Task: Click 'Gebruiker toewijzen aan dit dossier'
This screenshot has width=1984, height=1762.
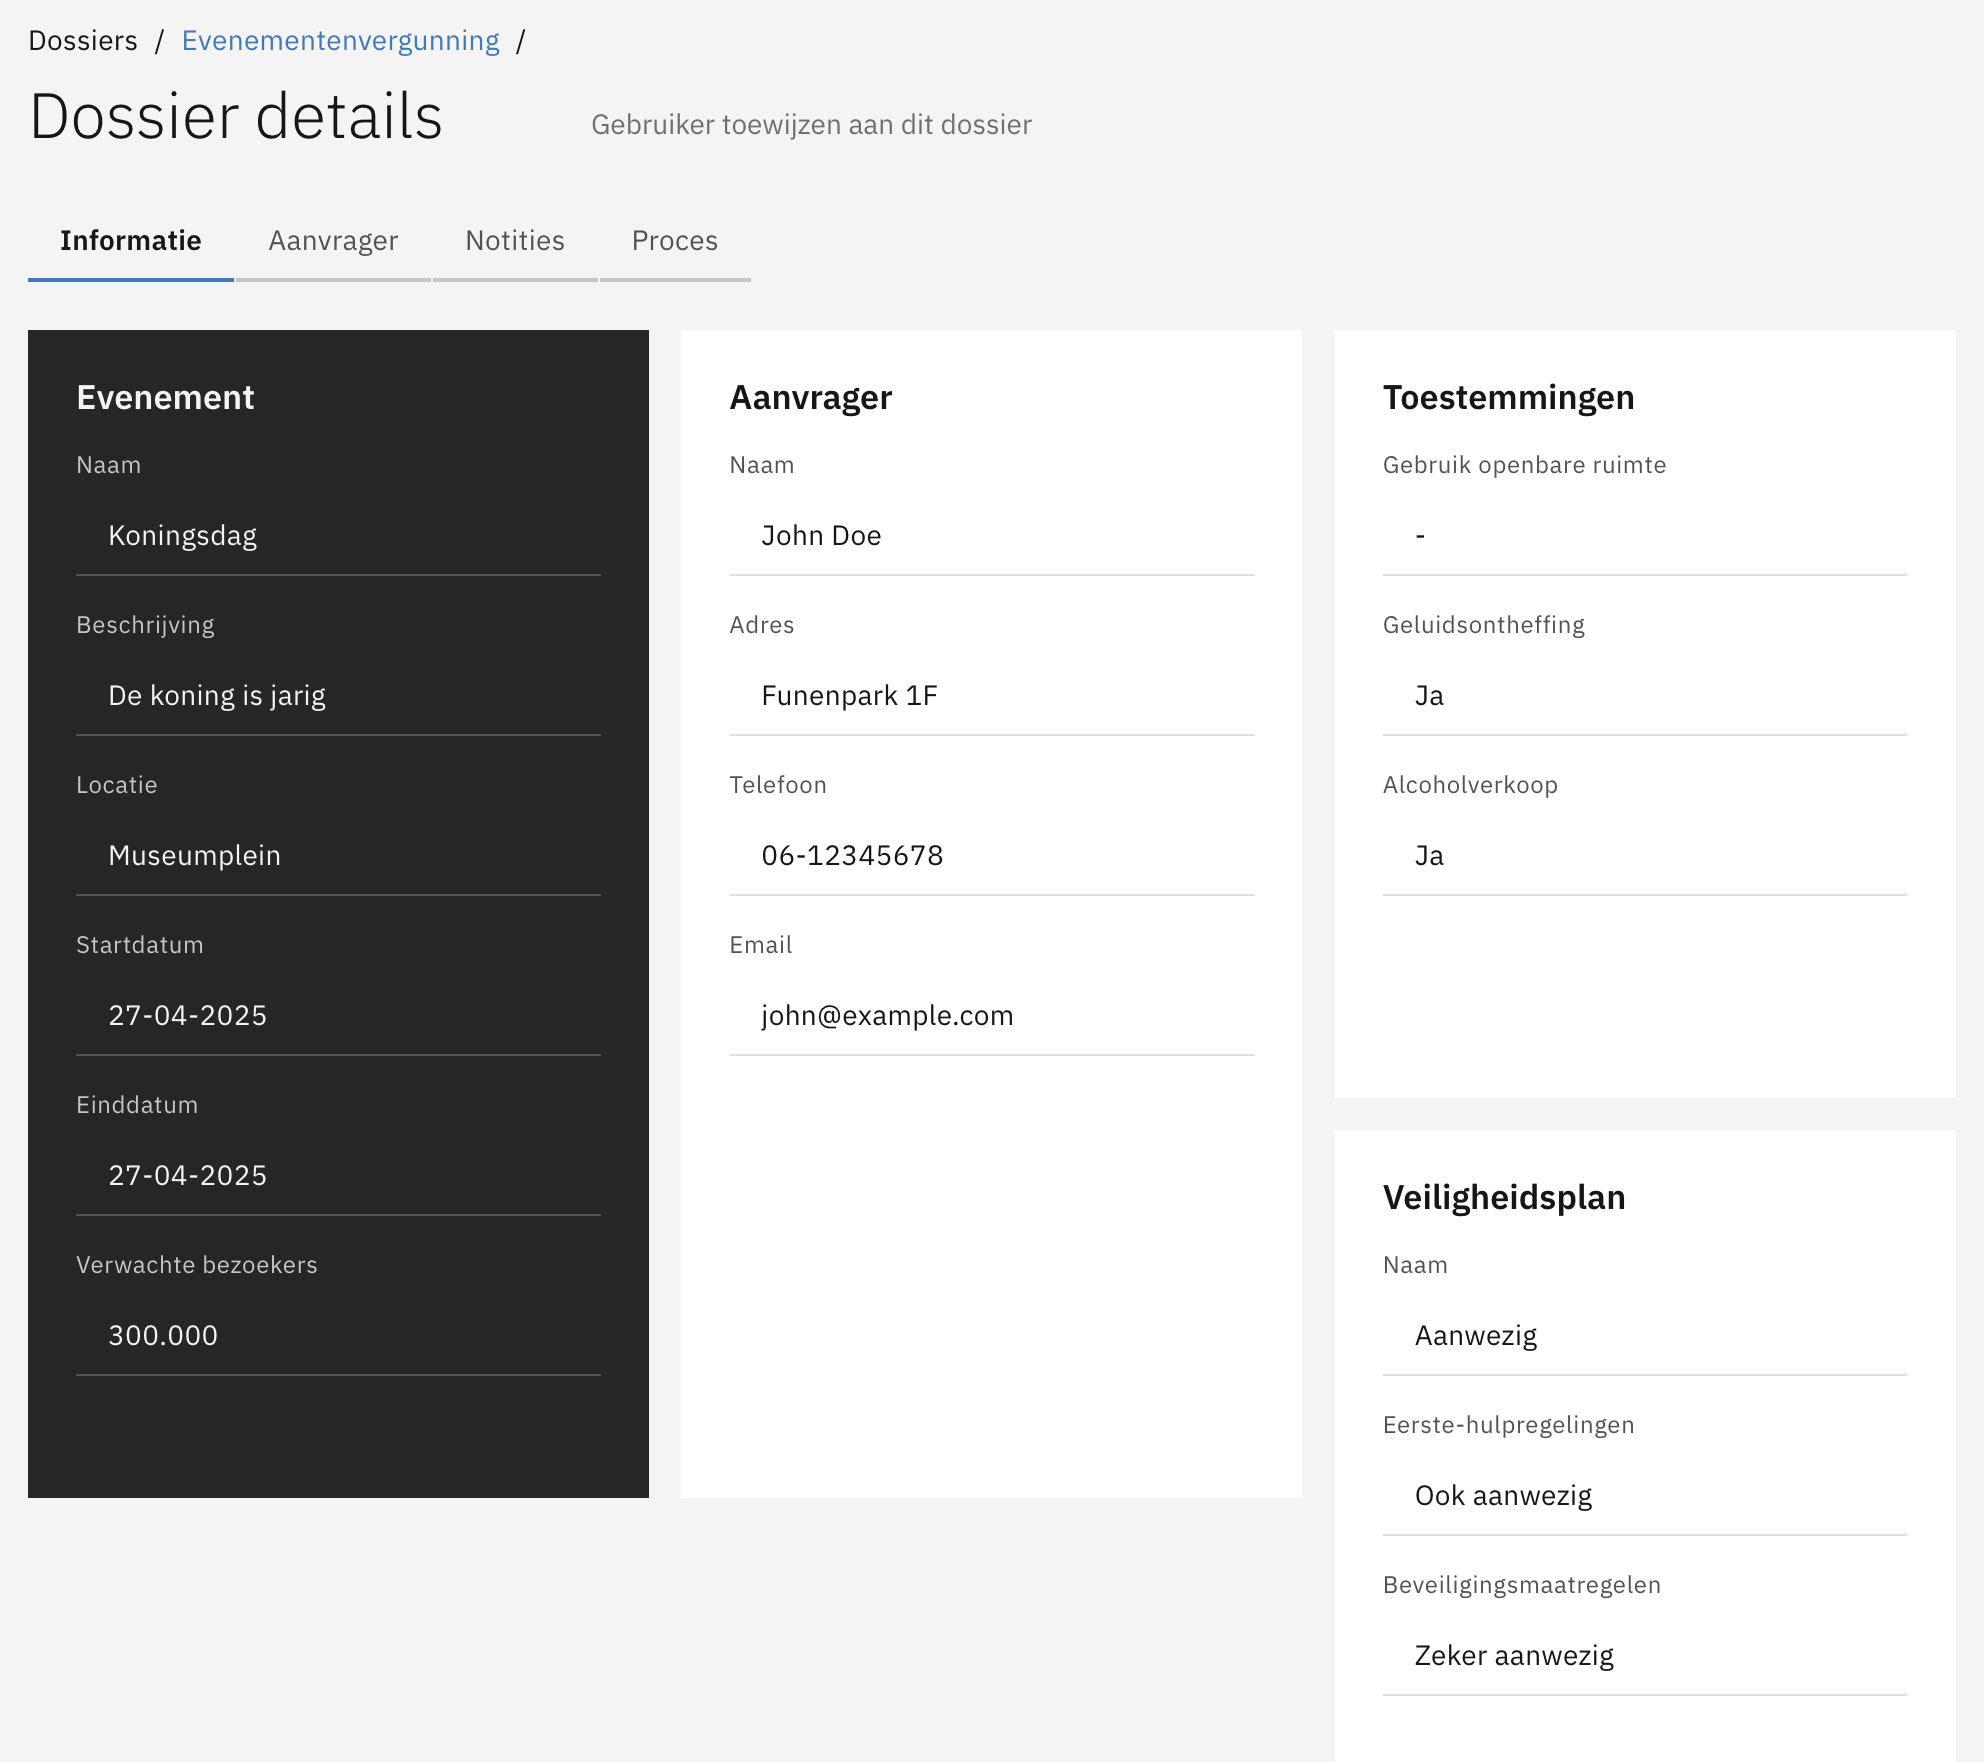Action: tap(811, 125)
